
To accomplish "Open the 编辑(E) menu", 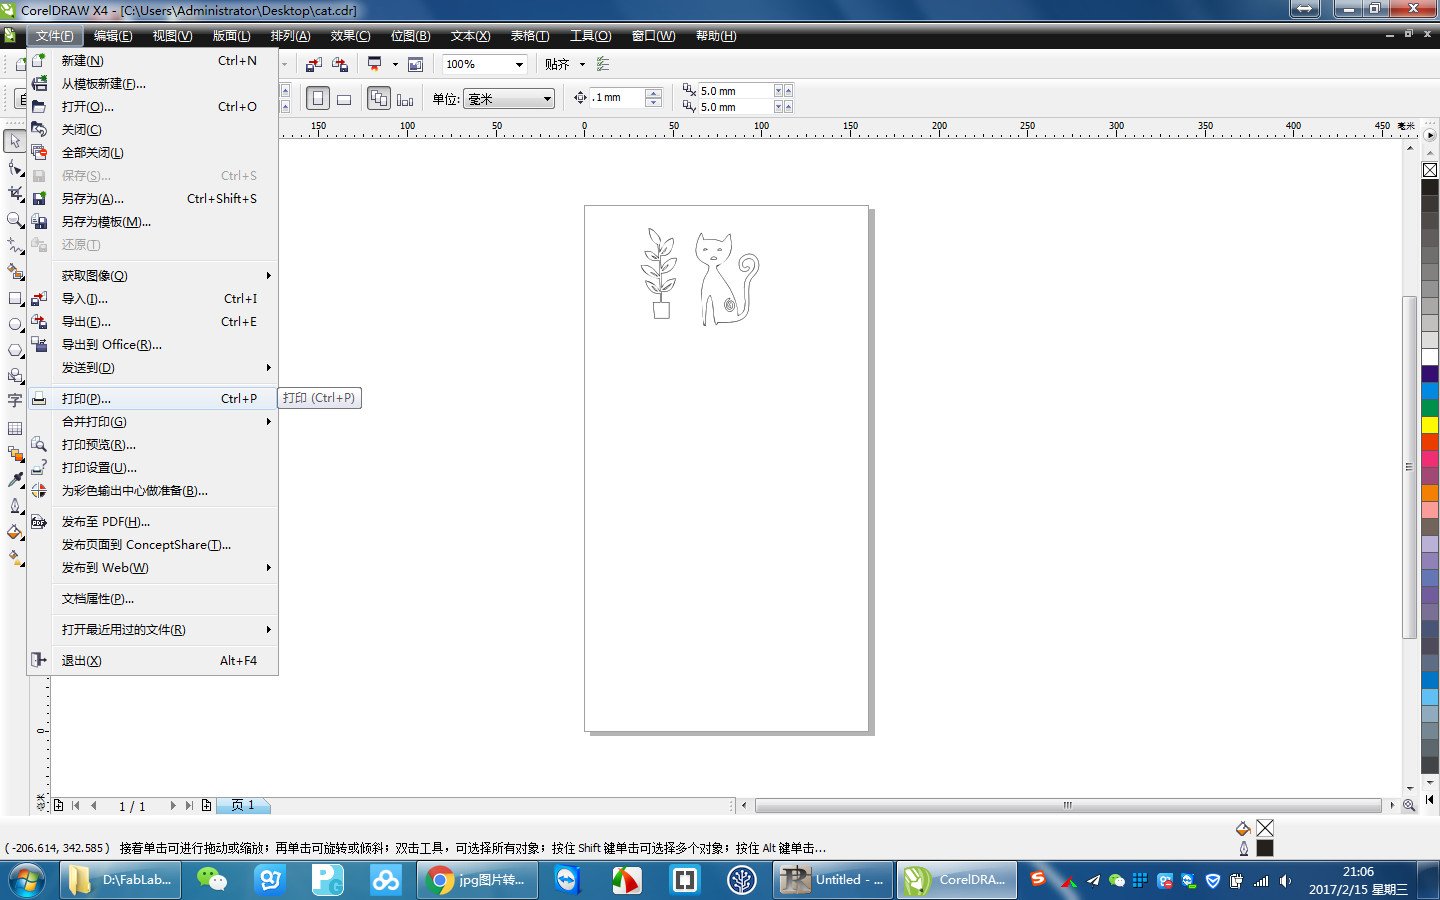I will 113,36.
